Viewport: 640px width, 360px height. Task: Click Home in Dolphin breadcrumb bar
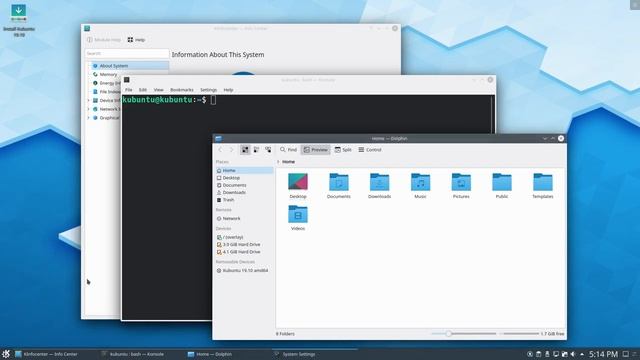tap(289, 162)
